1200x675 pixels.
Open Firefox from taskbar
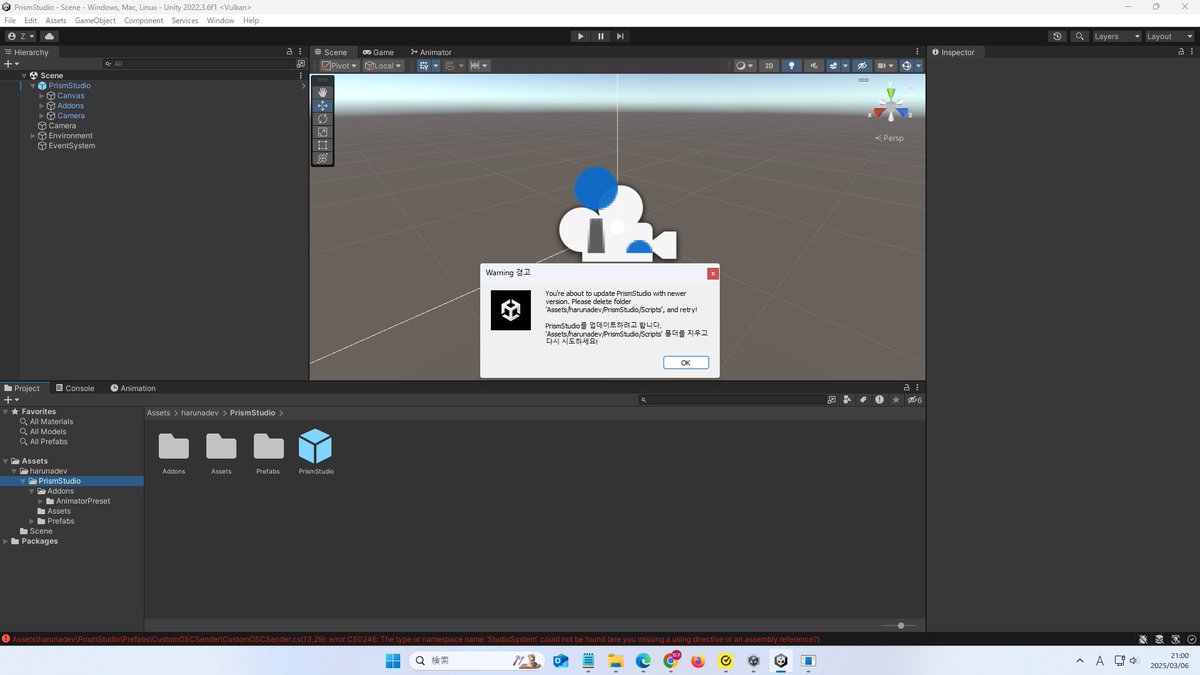pos(698,660)
